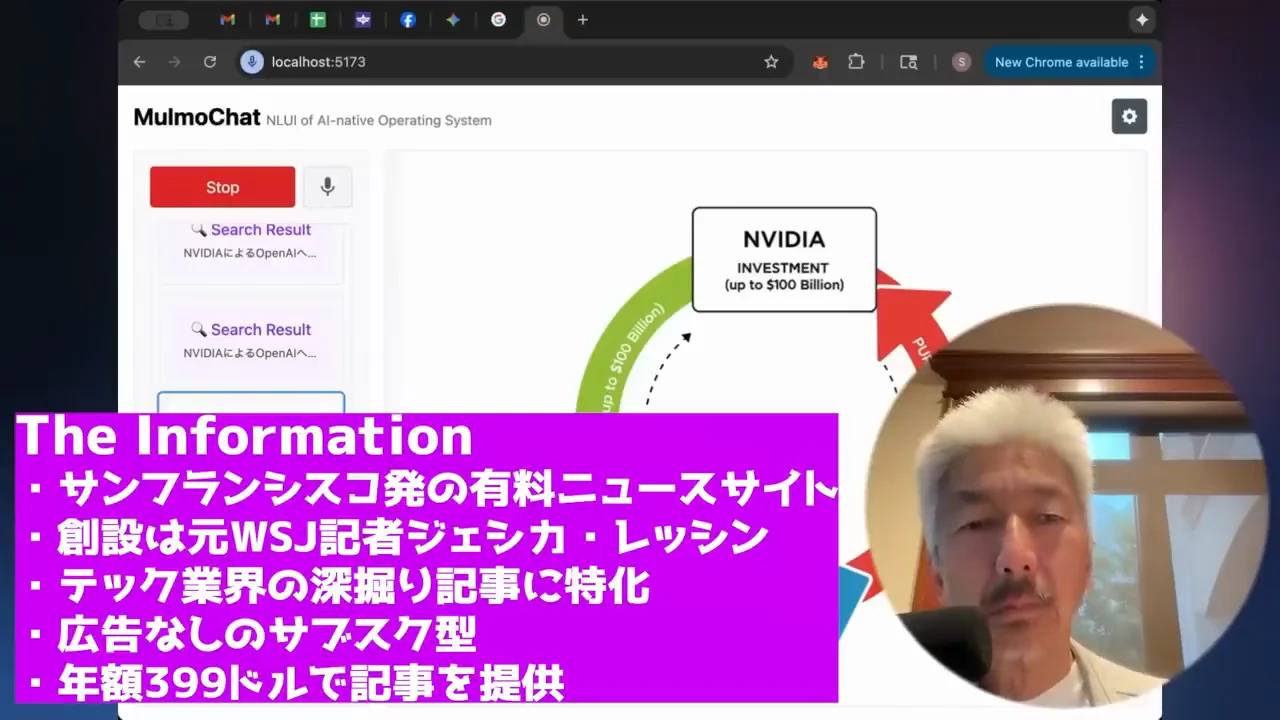Open the second Search Result card
Screen dimensions: 1280x720
(x=250, y=340)
